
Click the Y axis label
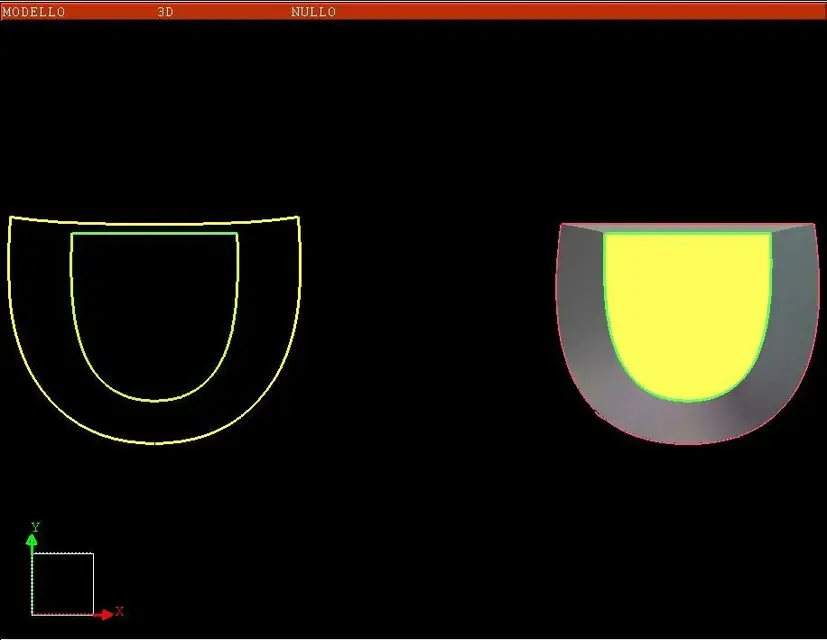coord(35,527)
